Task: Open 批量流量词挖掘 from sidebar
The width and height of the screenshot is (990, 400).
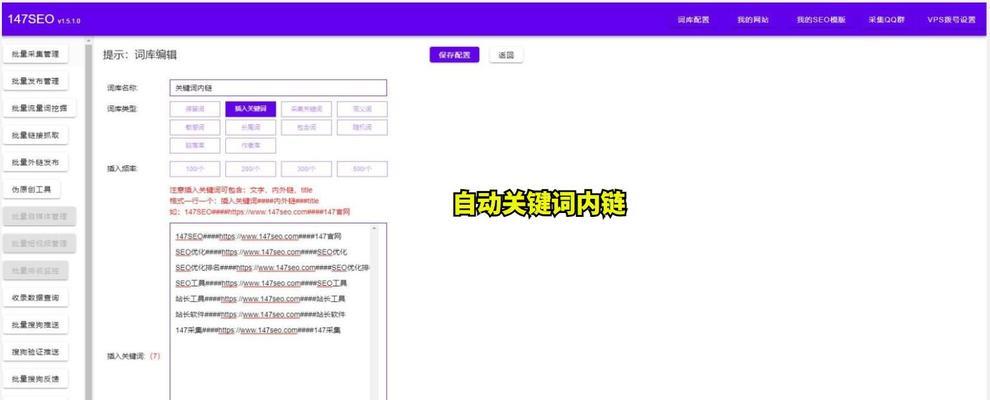Action: [39, 108]
